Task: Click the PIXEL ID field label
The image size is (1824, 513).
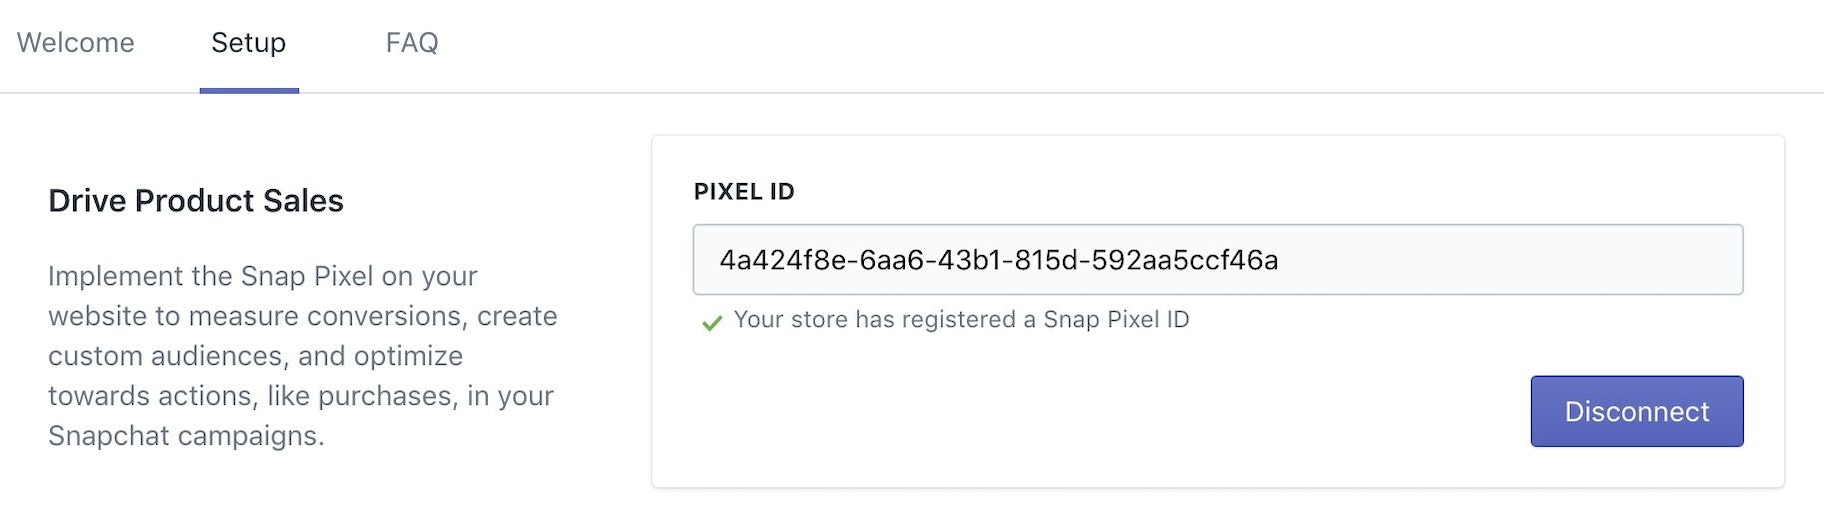Action: click(744, 192)
